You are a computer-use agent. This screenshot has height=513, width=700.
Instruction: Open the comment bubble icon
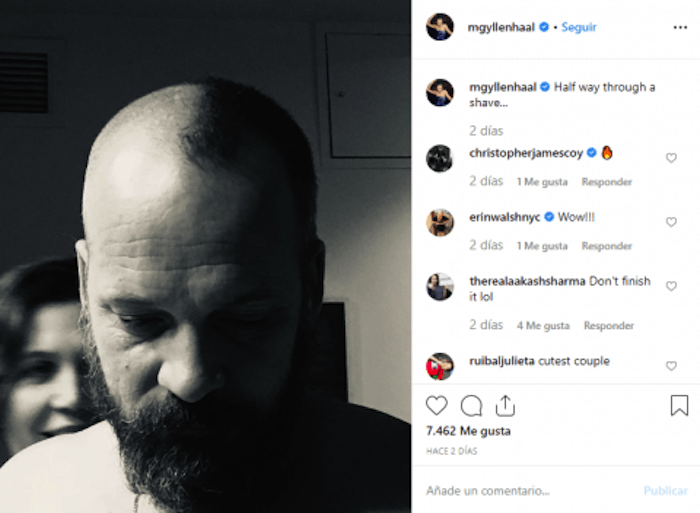tap(471, 405)
